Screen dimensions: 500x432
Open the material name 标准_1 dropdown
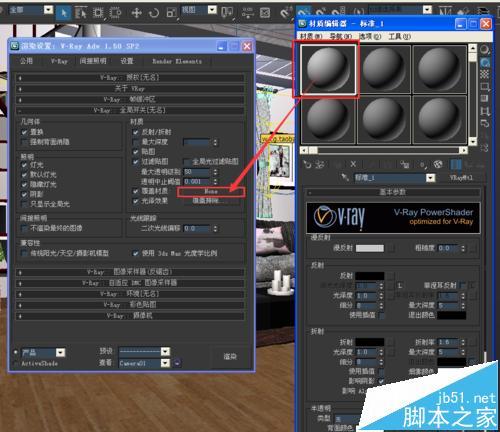click(430, 178)
